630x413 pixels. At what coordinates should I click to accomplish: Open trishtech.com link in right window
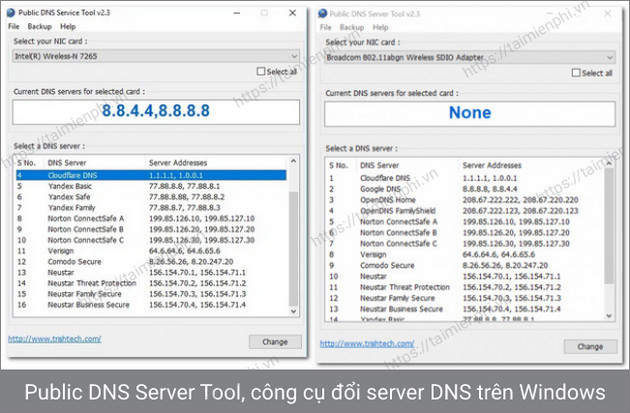[367, 343]
